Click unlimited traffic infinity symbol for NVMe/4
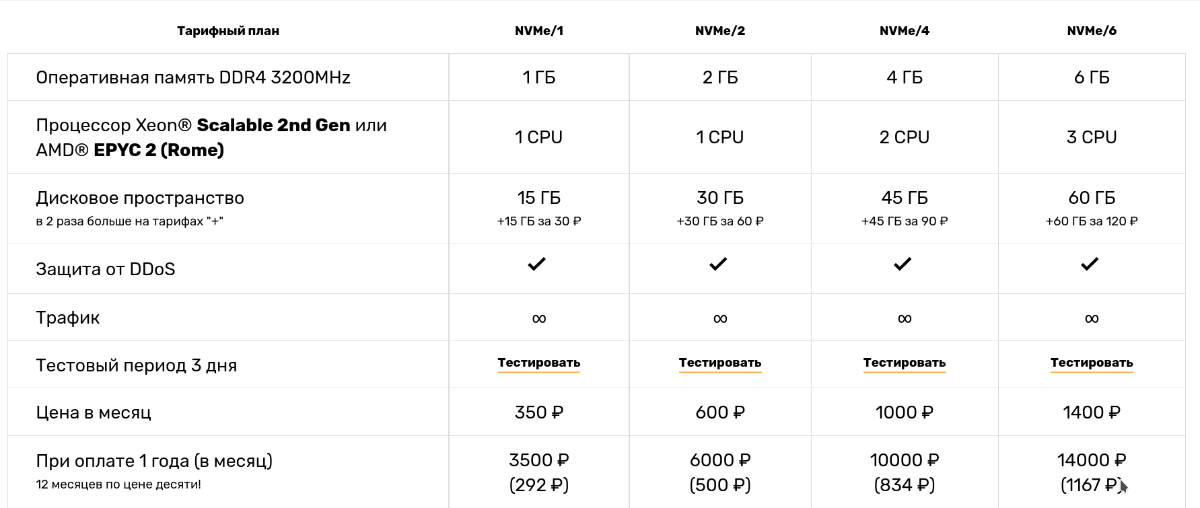 [904, 319]
